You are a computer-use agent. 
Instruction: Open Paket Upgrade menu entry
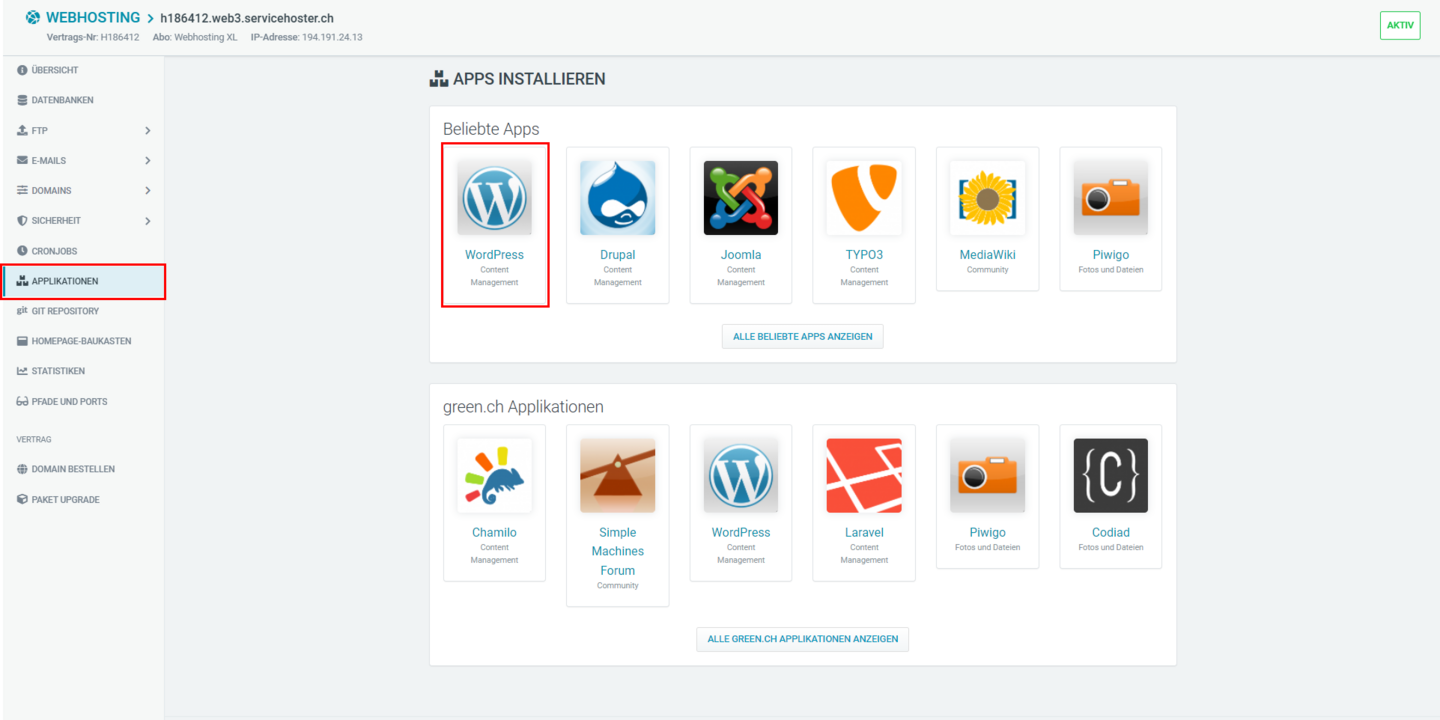[83, 499]
